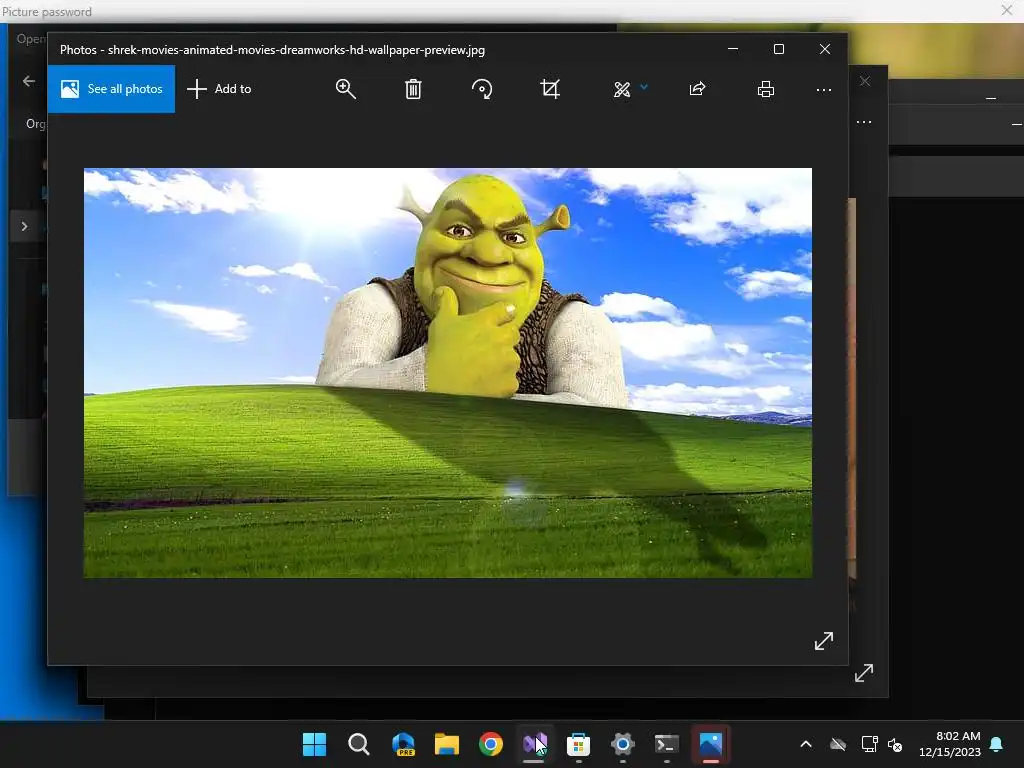This screenshot has height=768, width=1024.
Task: Launch Google Chrome from taskbar
Action: (x=490, y=744)
